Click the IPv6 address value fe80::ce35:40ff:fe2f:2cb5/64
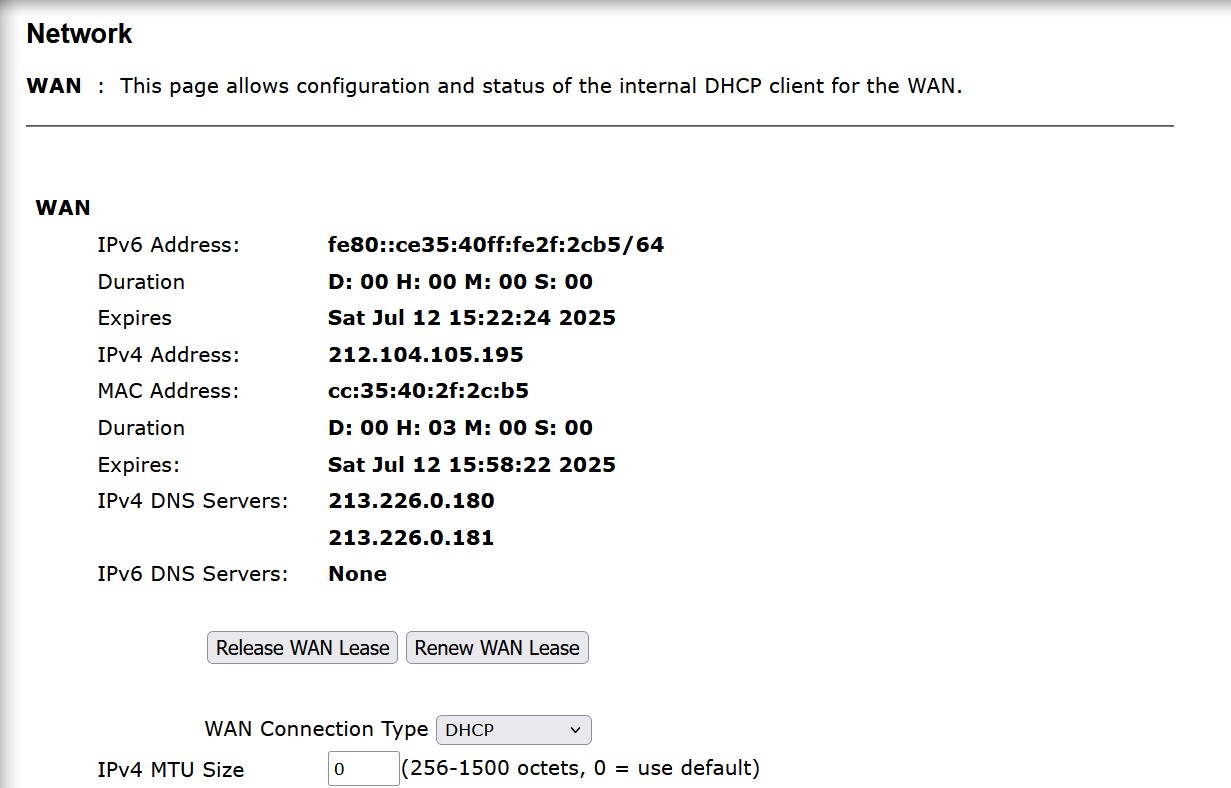 [x=496, y=245]
